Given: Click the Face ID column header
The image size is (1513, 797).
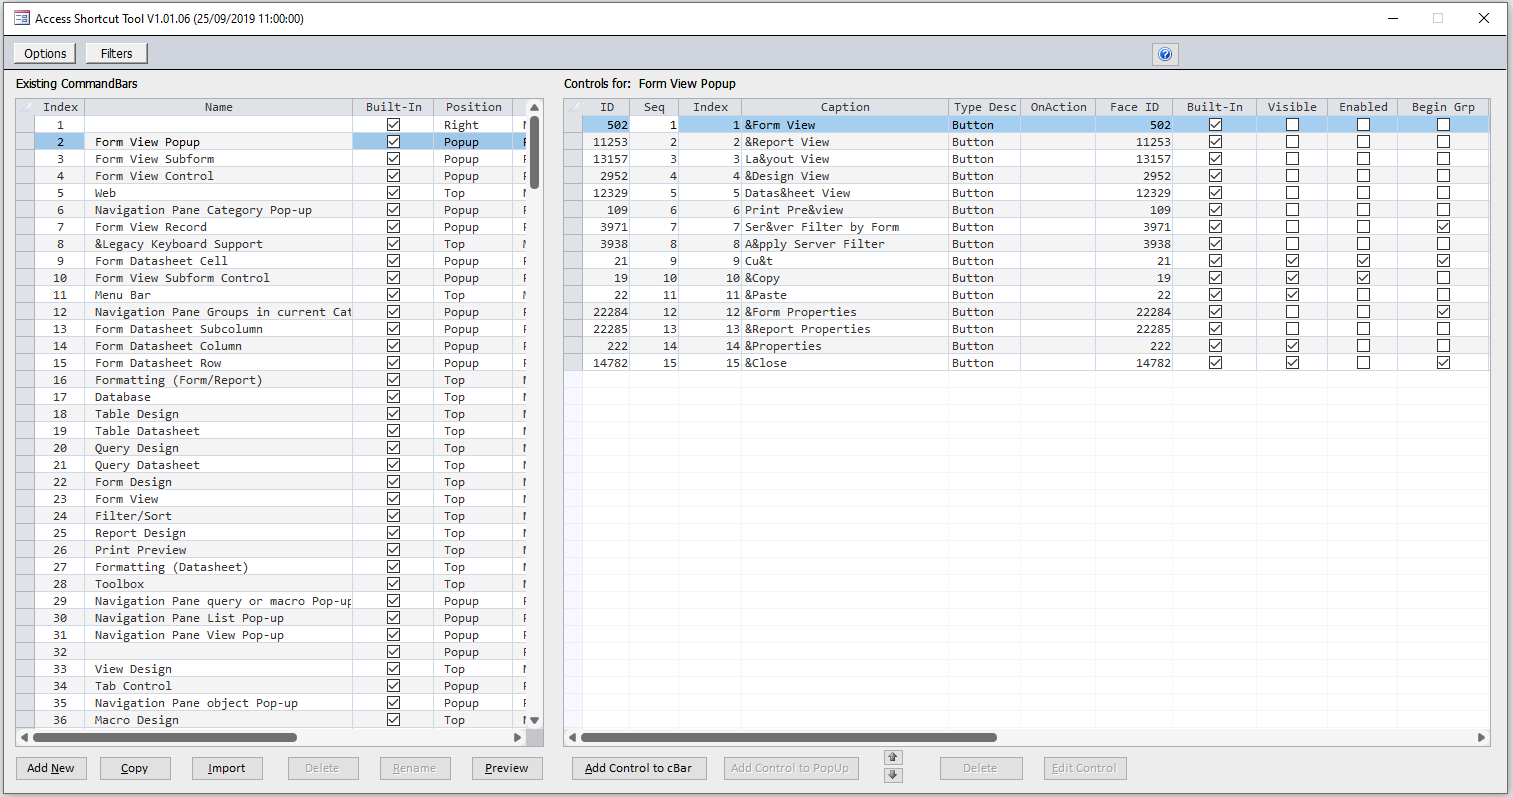Looking at the screenshot, I should tap(1134, 107).
